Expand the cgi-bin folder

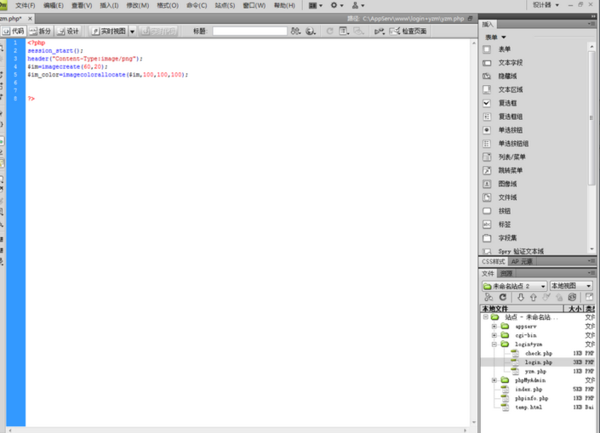[494, 335]
